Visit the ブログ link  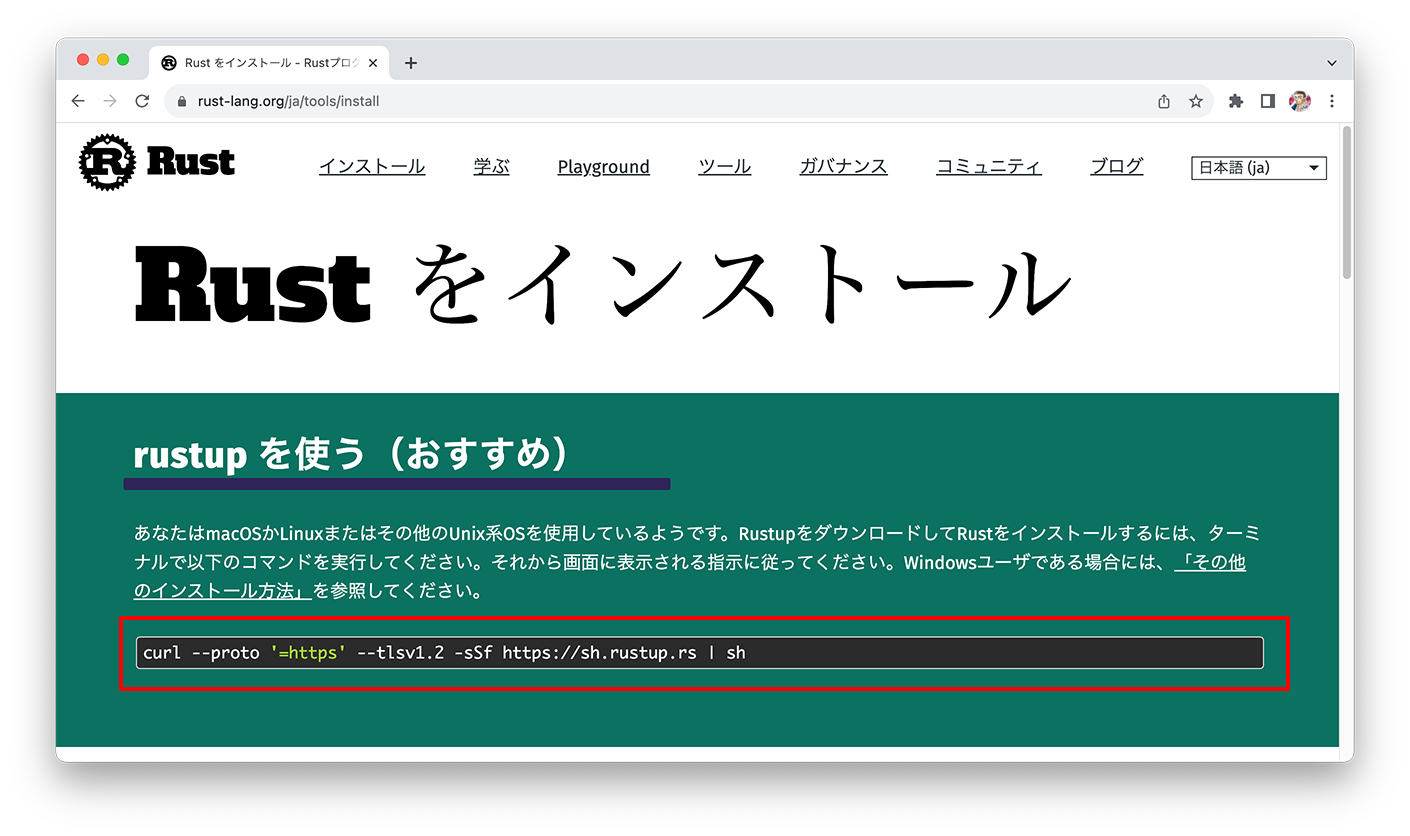[x=1116, y=167]
